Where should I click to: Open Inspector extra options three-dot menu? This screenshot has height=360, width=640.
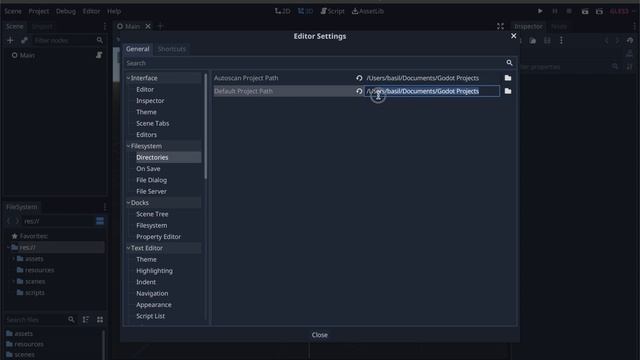pyautogui.click(x=561, y=40)
